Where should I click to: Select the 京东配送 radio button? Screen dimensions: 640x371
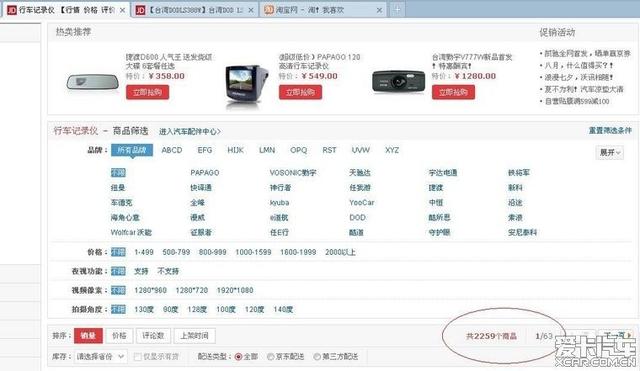click(x=270, y=357)
